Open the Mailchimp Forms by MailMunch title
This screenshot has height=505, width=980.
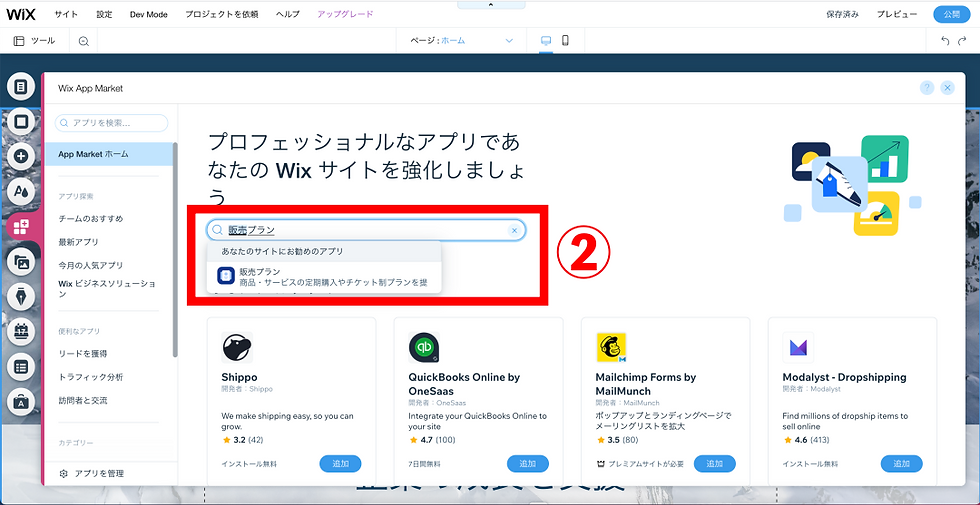click(646, 384)
